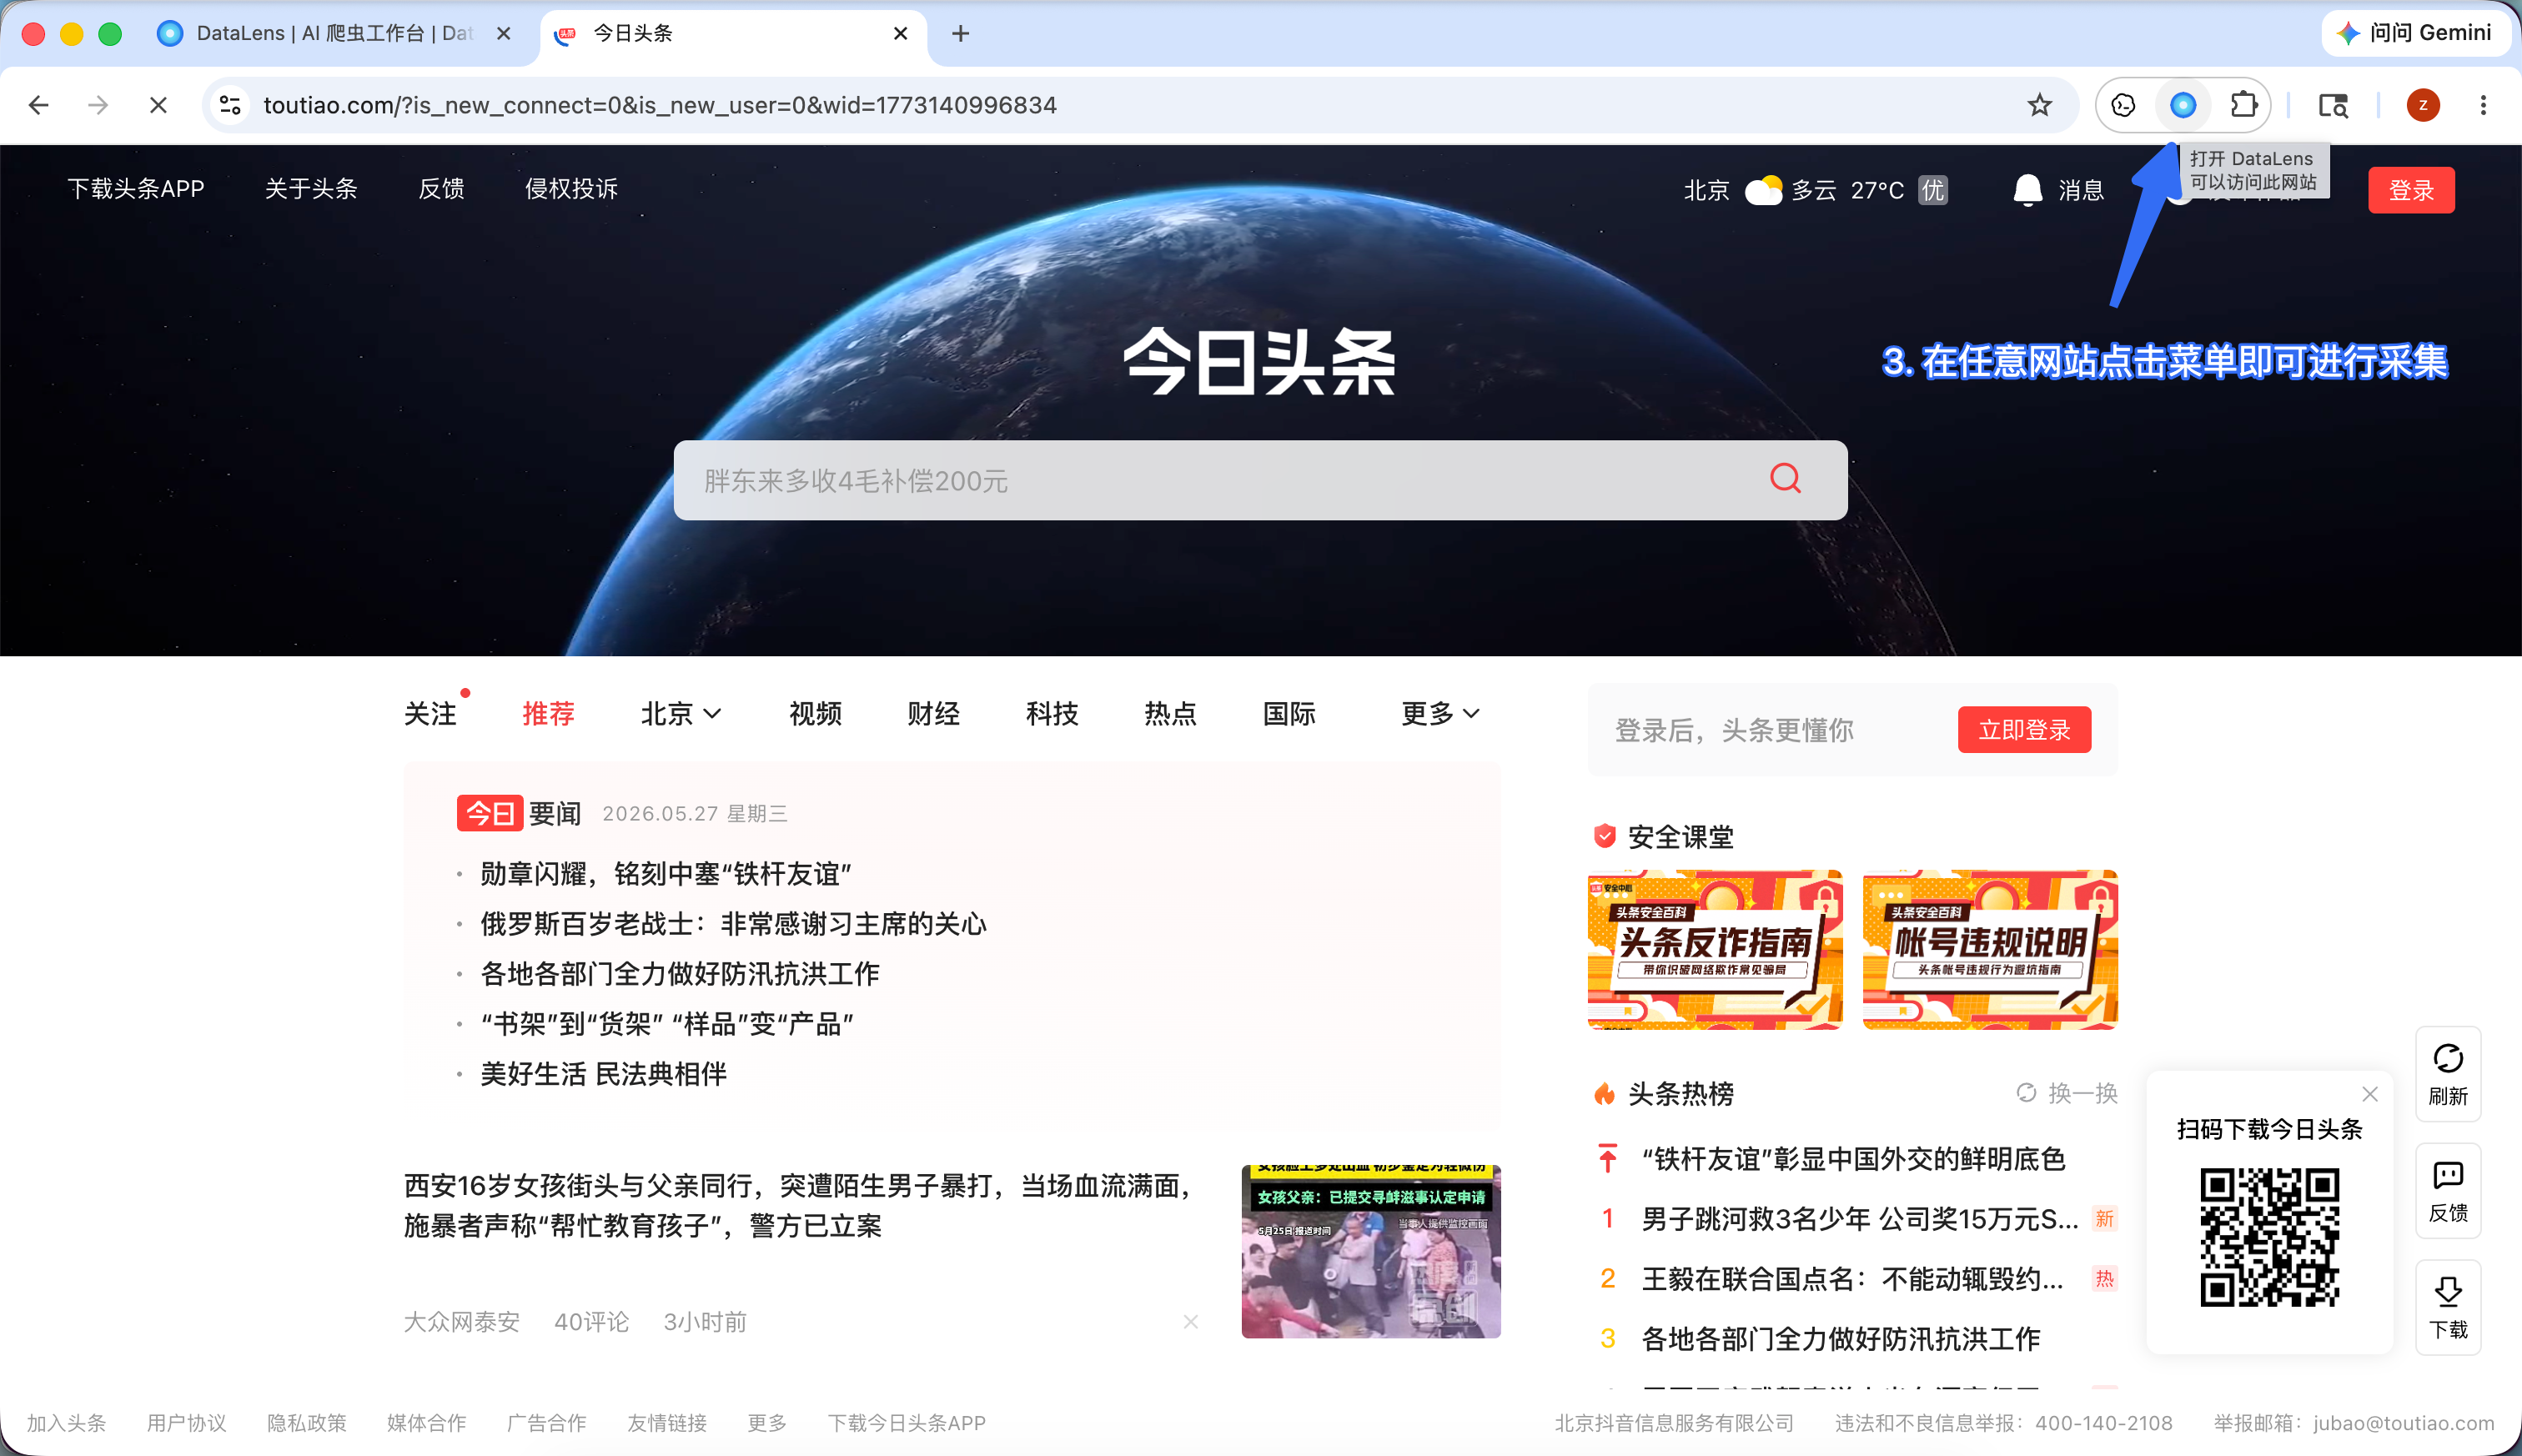Open site information icon in address bar
Image resolution: width=2522 pixels, height=1456 pixels.
[x=230, y=105]
